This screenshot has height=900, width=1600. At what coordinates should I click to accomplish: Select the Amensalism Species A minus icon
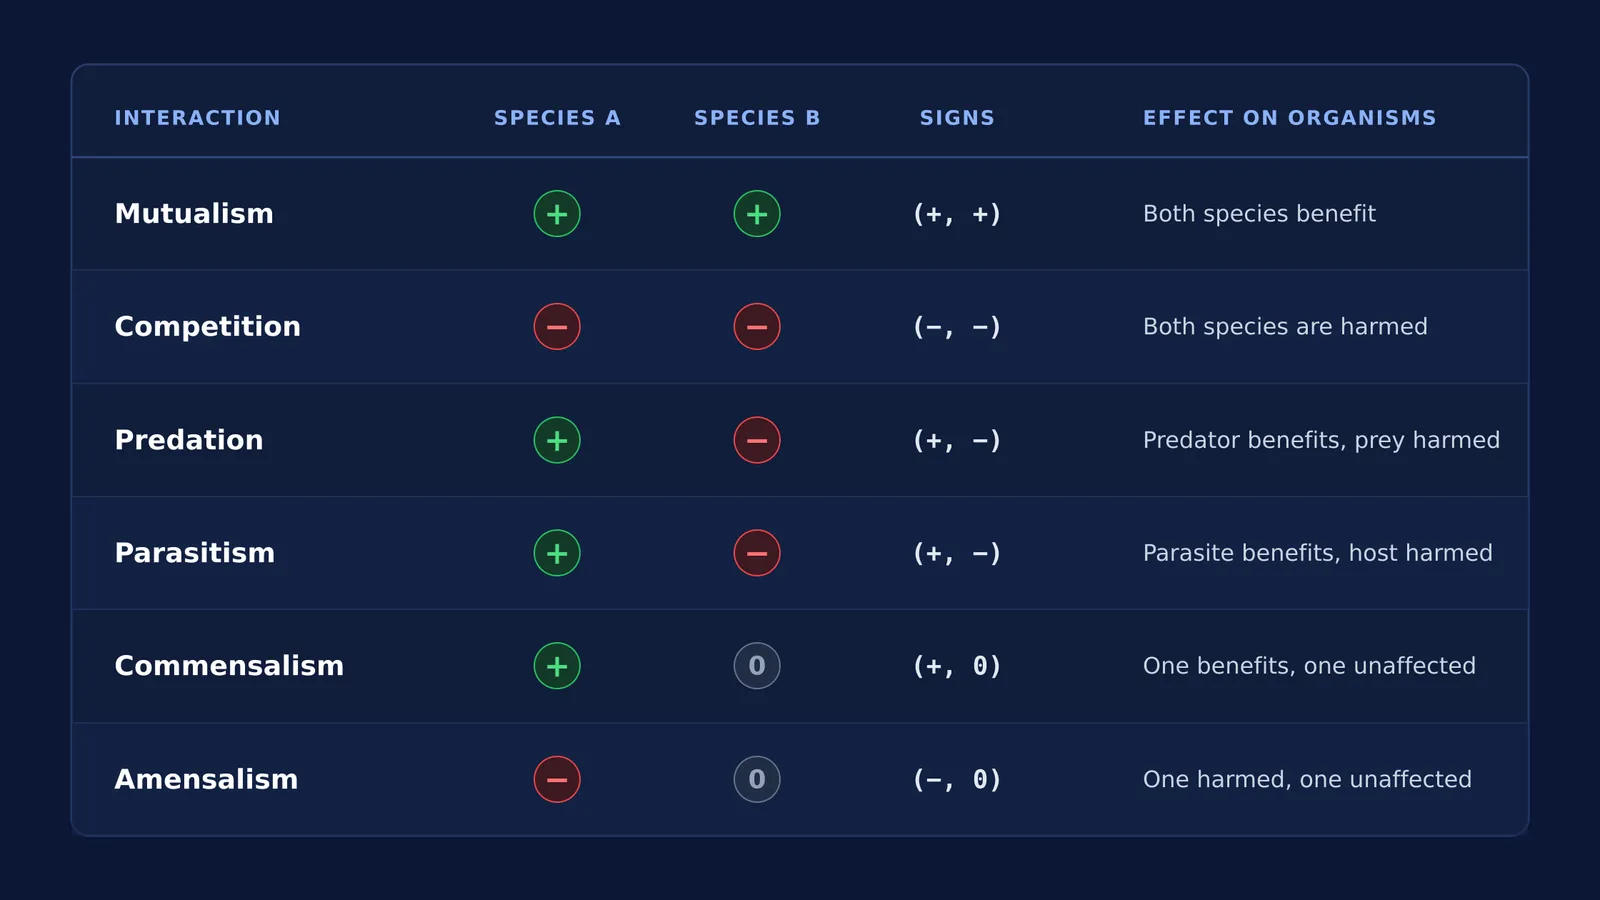tap(557, 779)
